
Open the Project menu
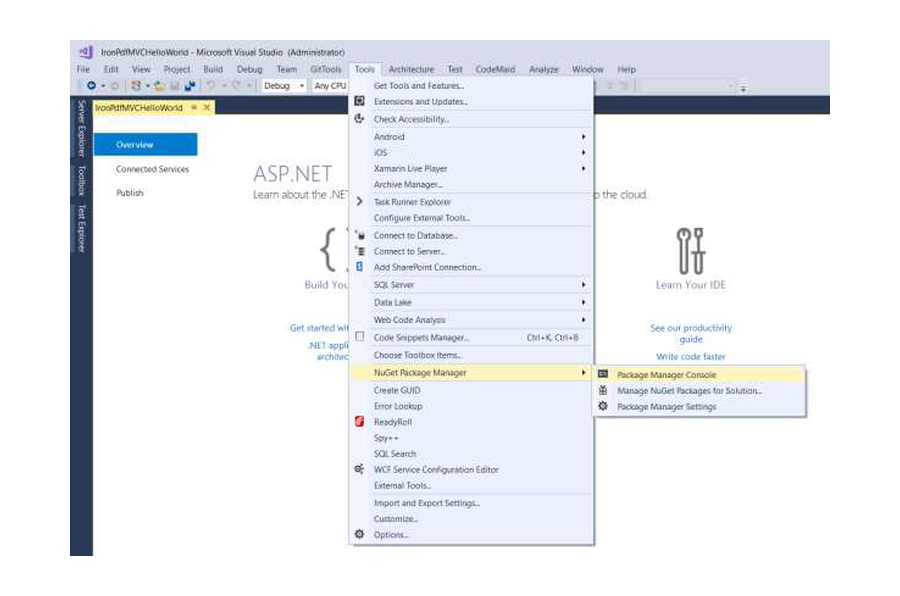(x=176, y=69)
